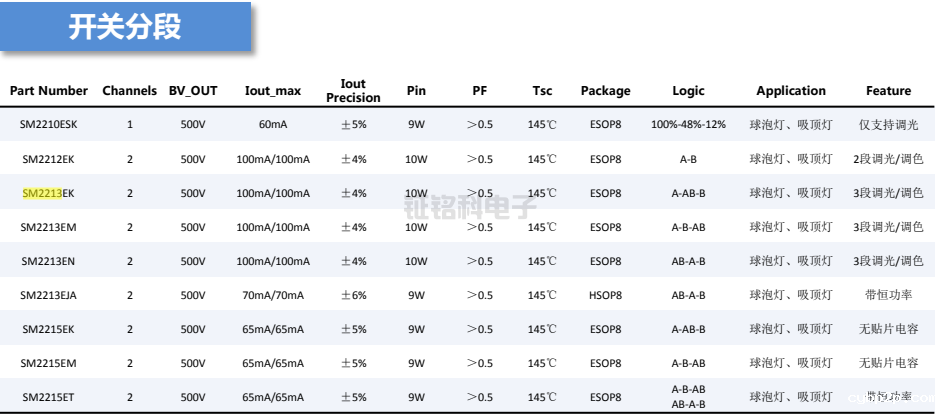Click the 2段调光/调色 feature cell
Screen dimensions: 938x414
click(x=888, y=159)
